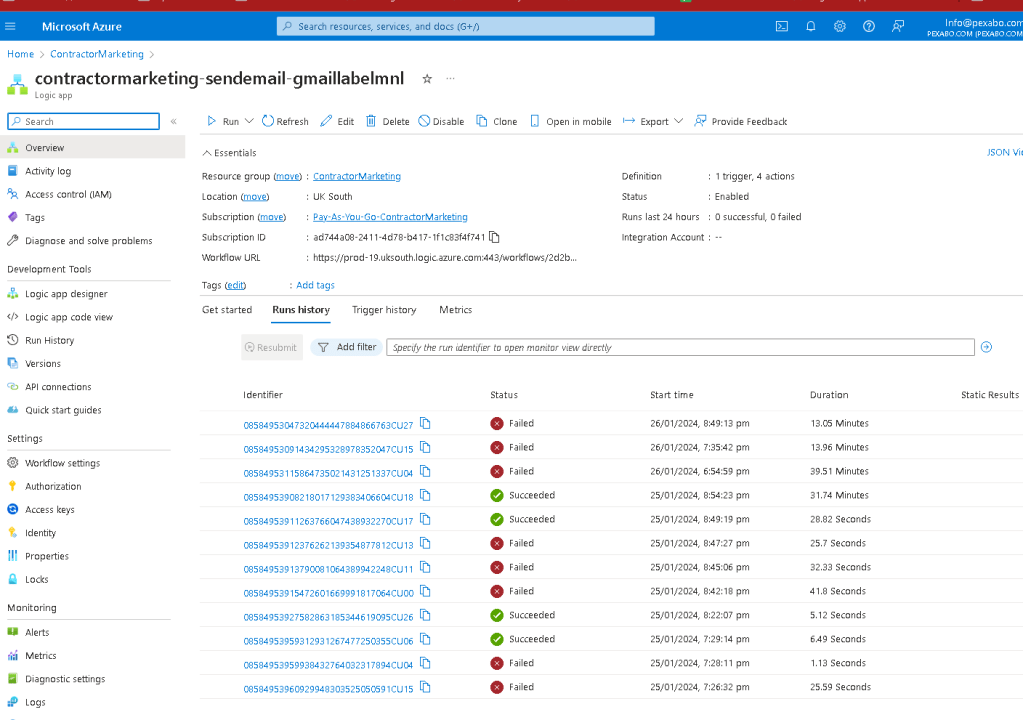Open Access keys

pos(50,509)
